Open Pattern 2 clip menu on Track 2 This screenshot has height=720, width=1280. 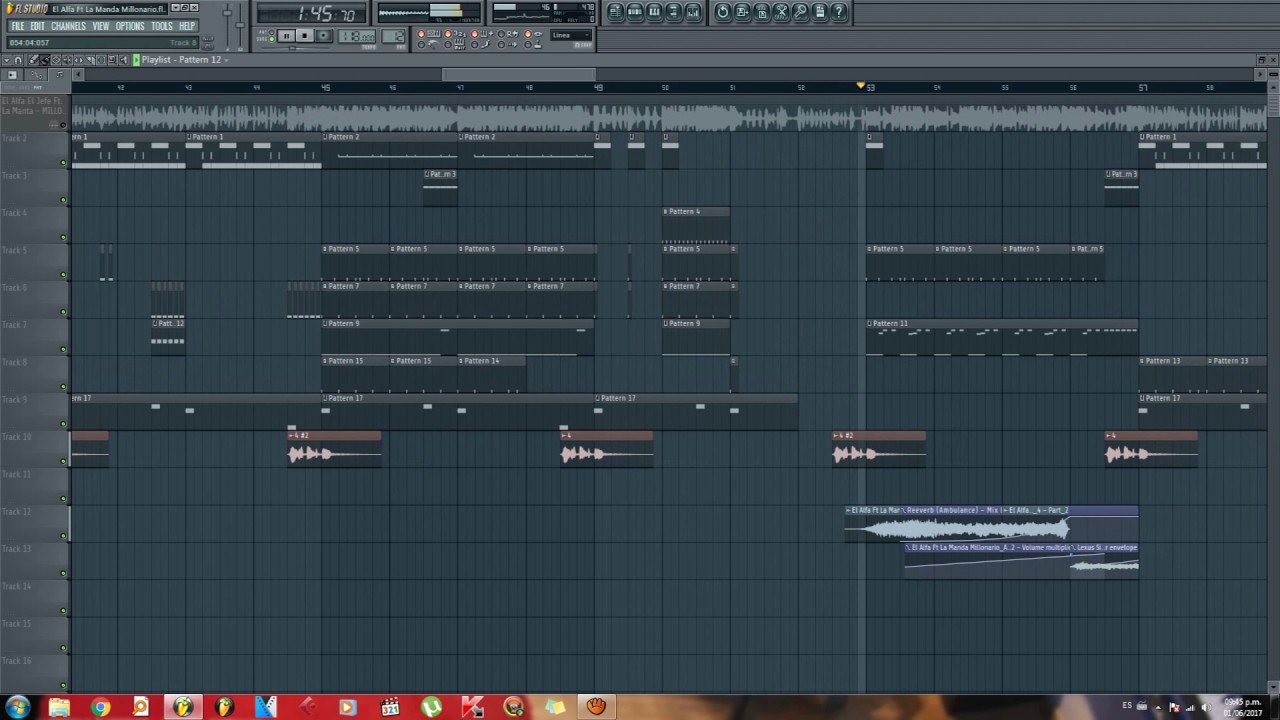(326, 137)
